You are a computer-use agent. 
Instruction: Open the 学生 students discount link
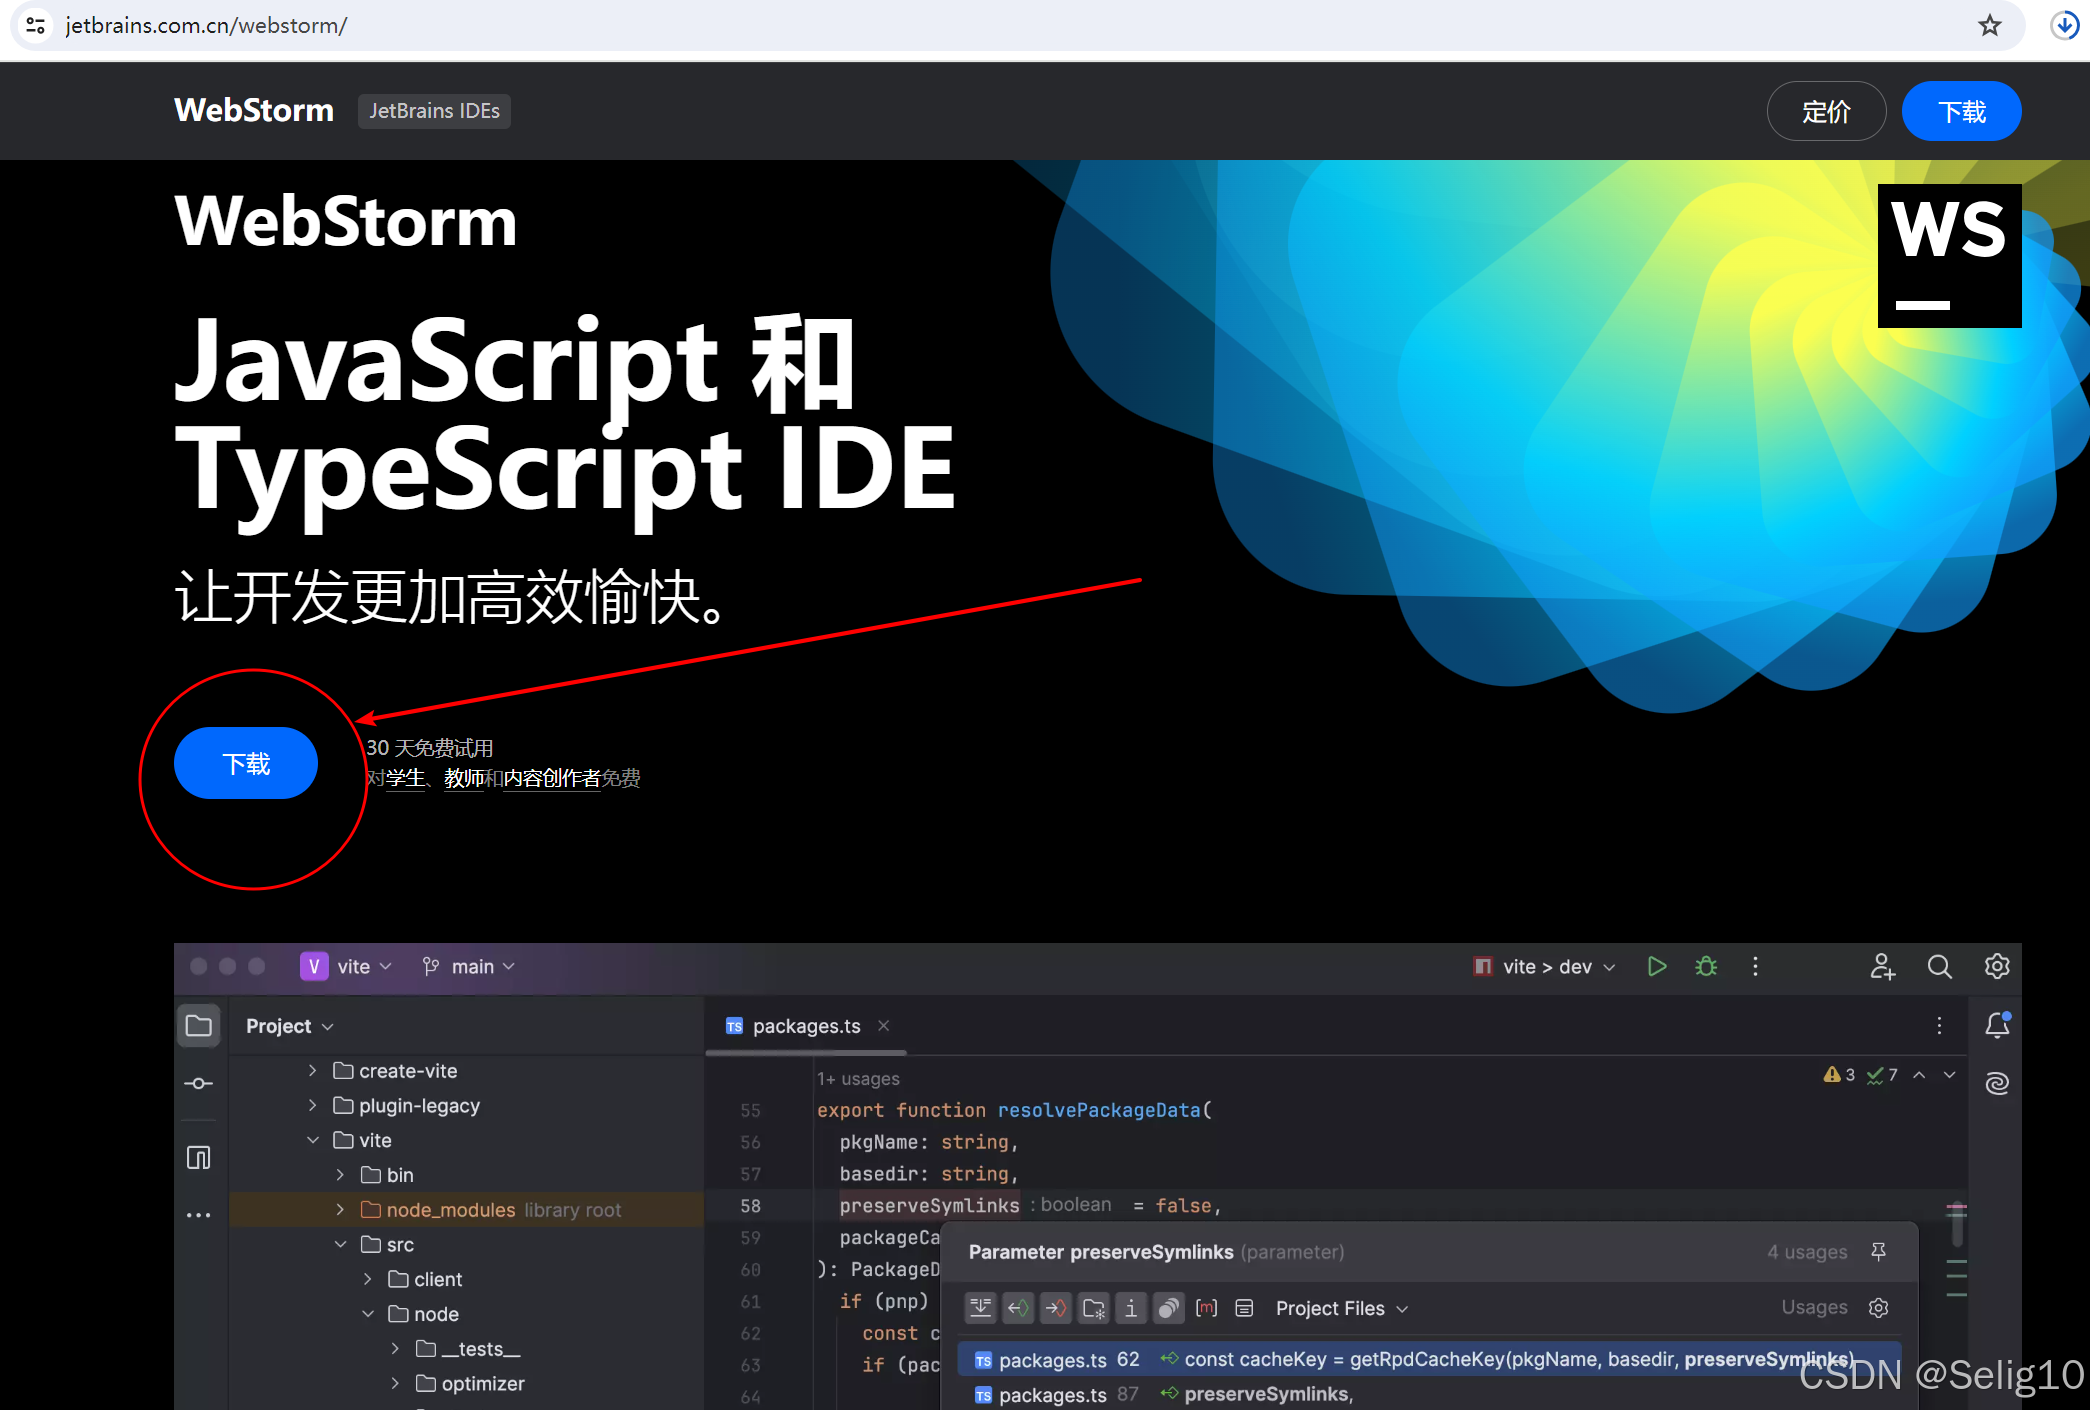coord(405,778)
